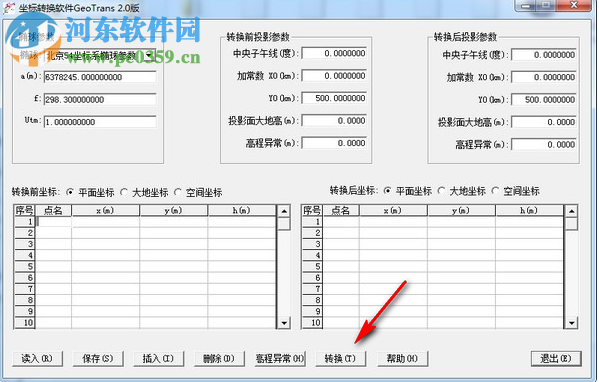This screenshot has height=382, width=599.
Task: Select 空间坐标 for 转换后坐标
Action: [x=495, y=191]
